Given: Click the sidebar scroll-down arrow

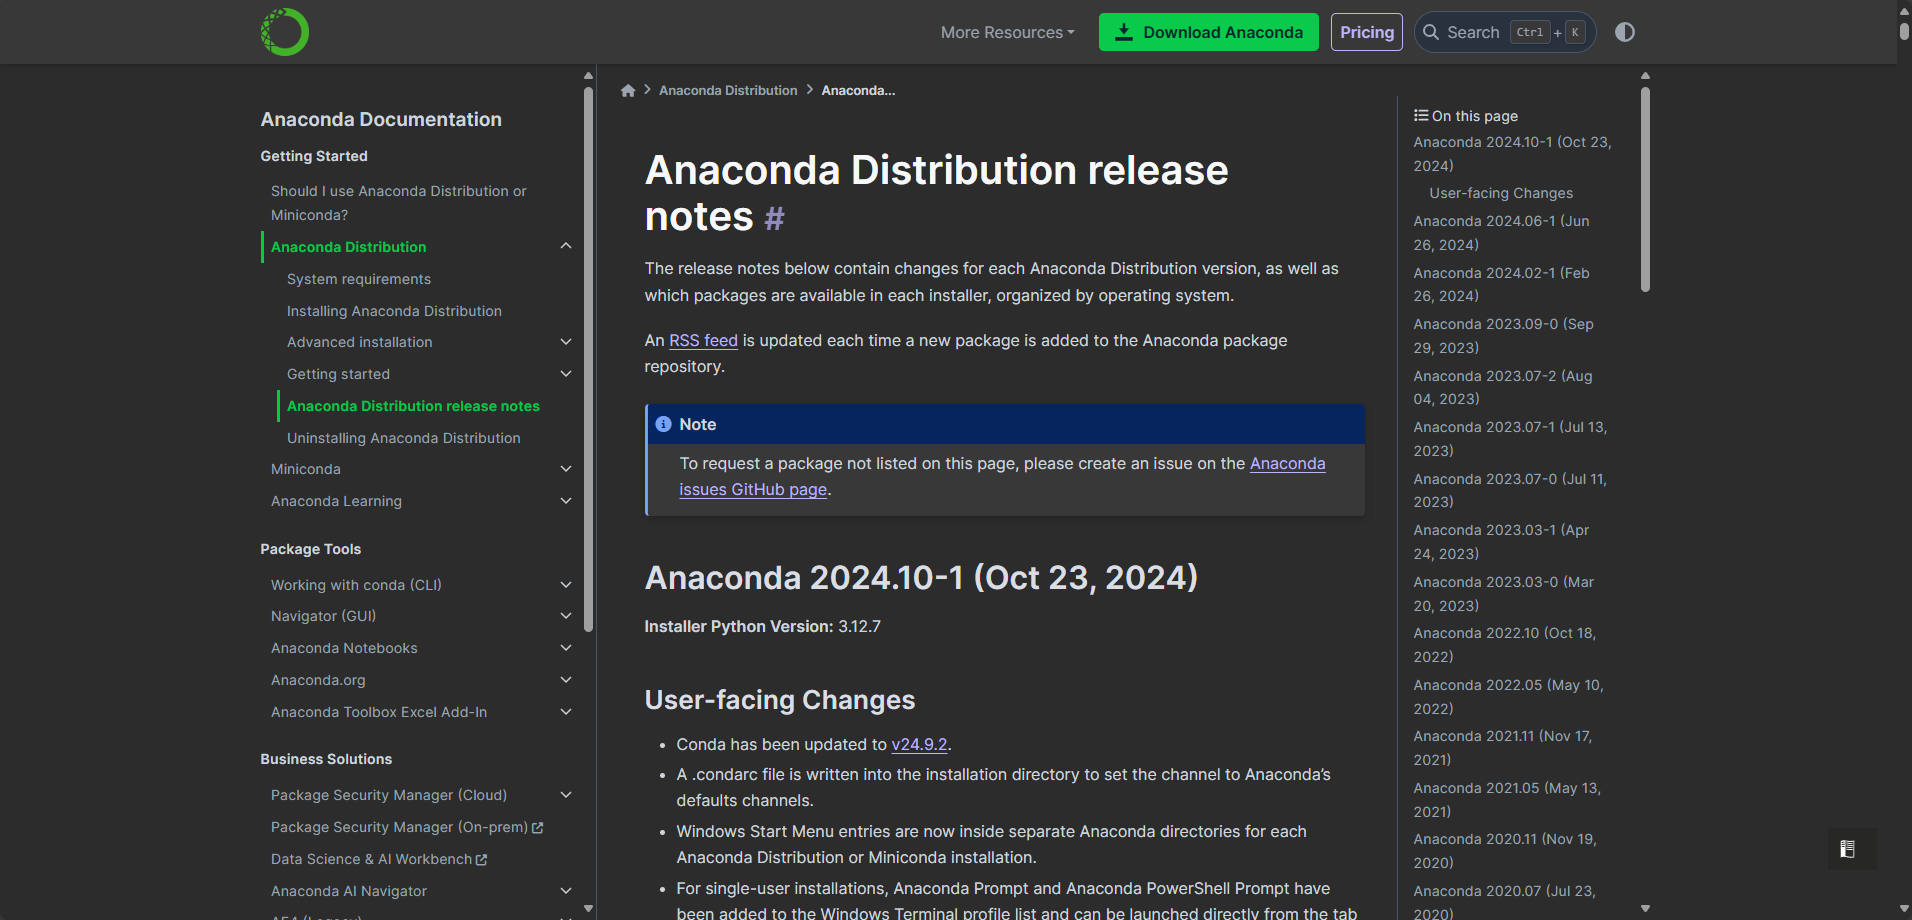Looking at the screenshot, I should click(x=588, y=909).
